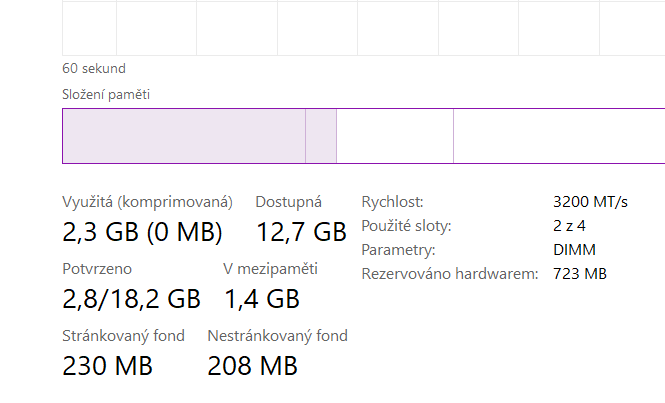Click the "230 MB" paged pool value
The image size is (665, 403).
tap(108, 366)
